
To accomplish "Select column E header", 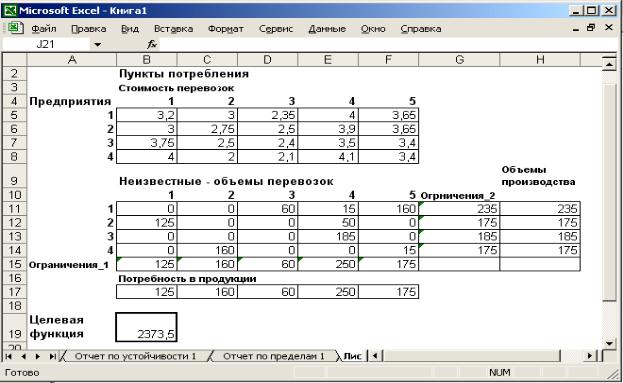I will (328, 60).
